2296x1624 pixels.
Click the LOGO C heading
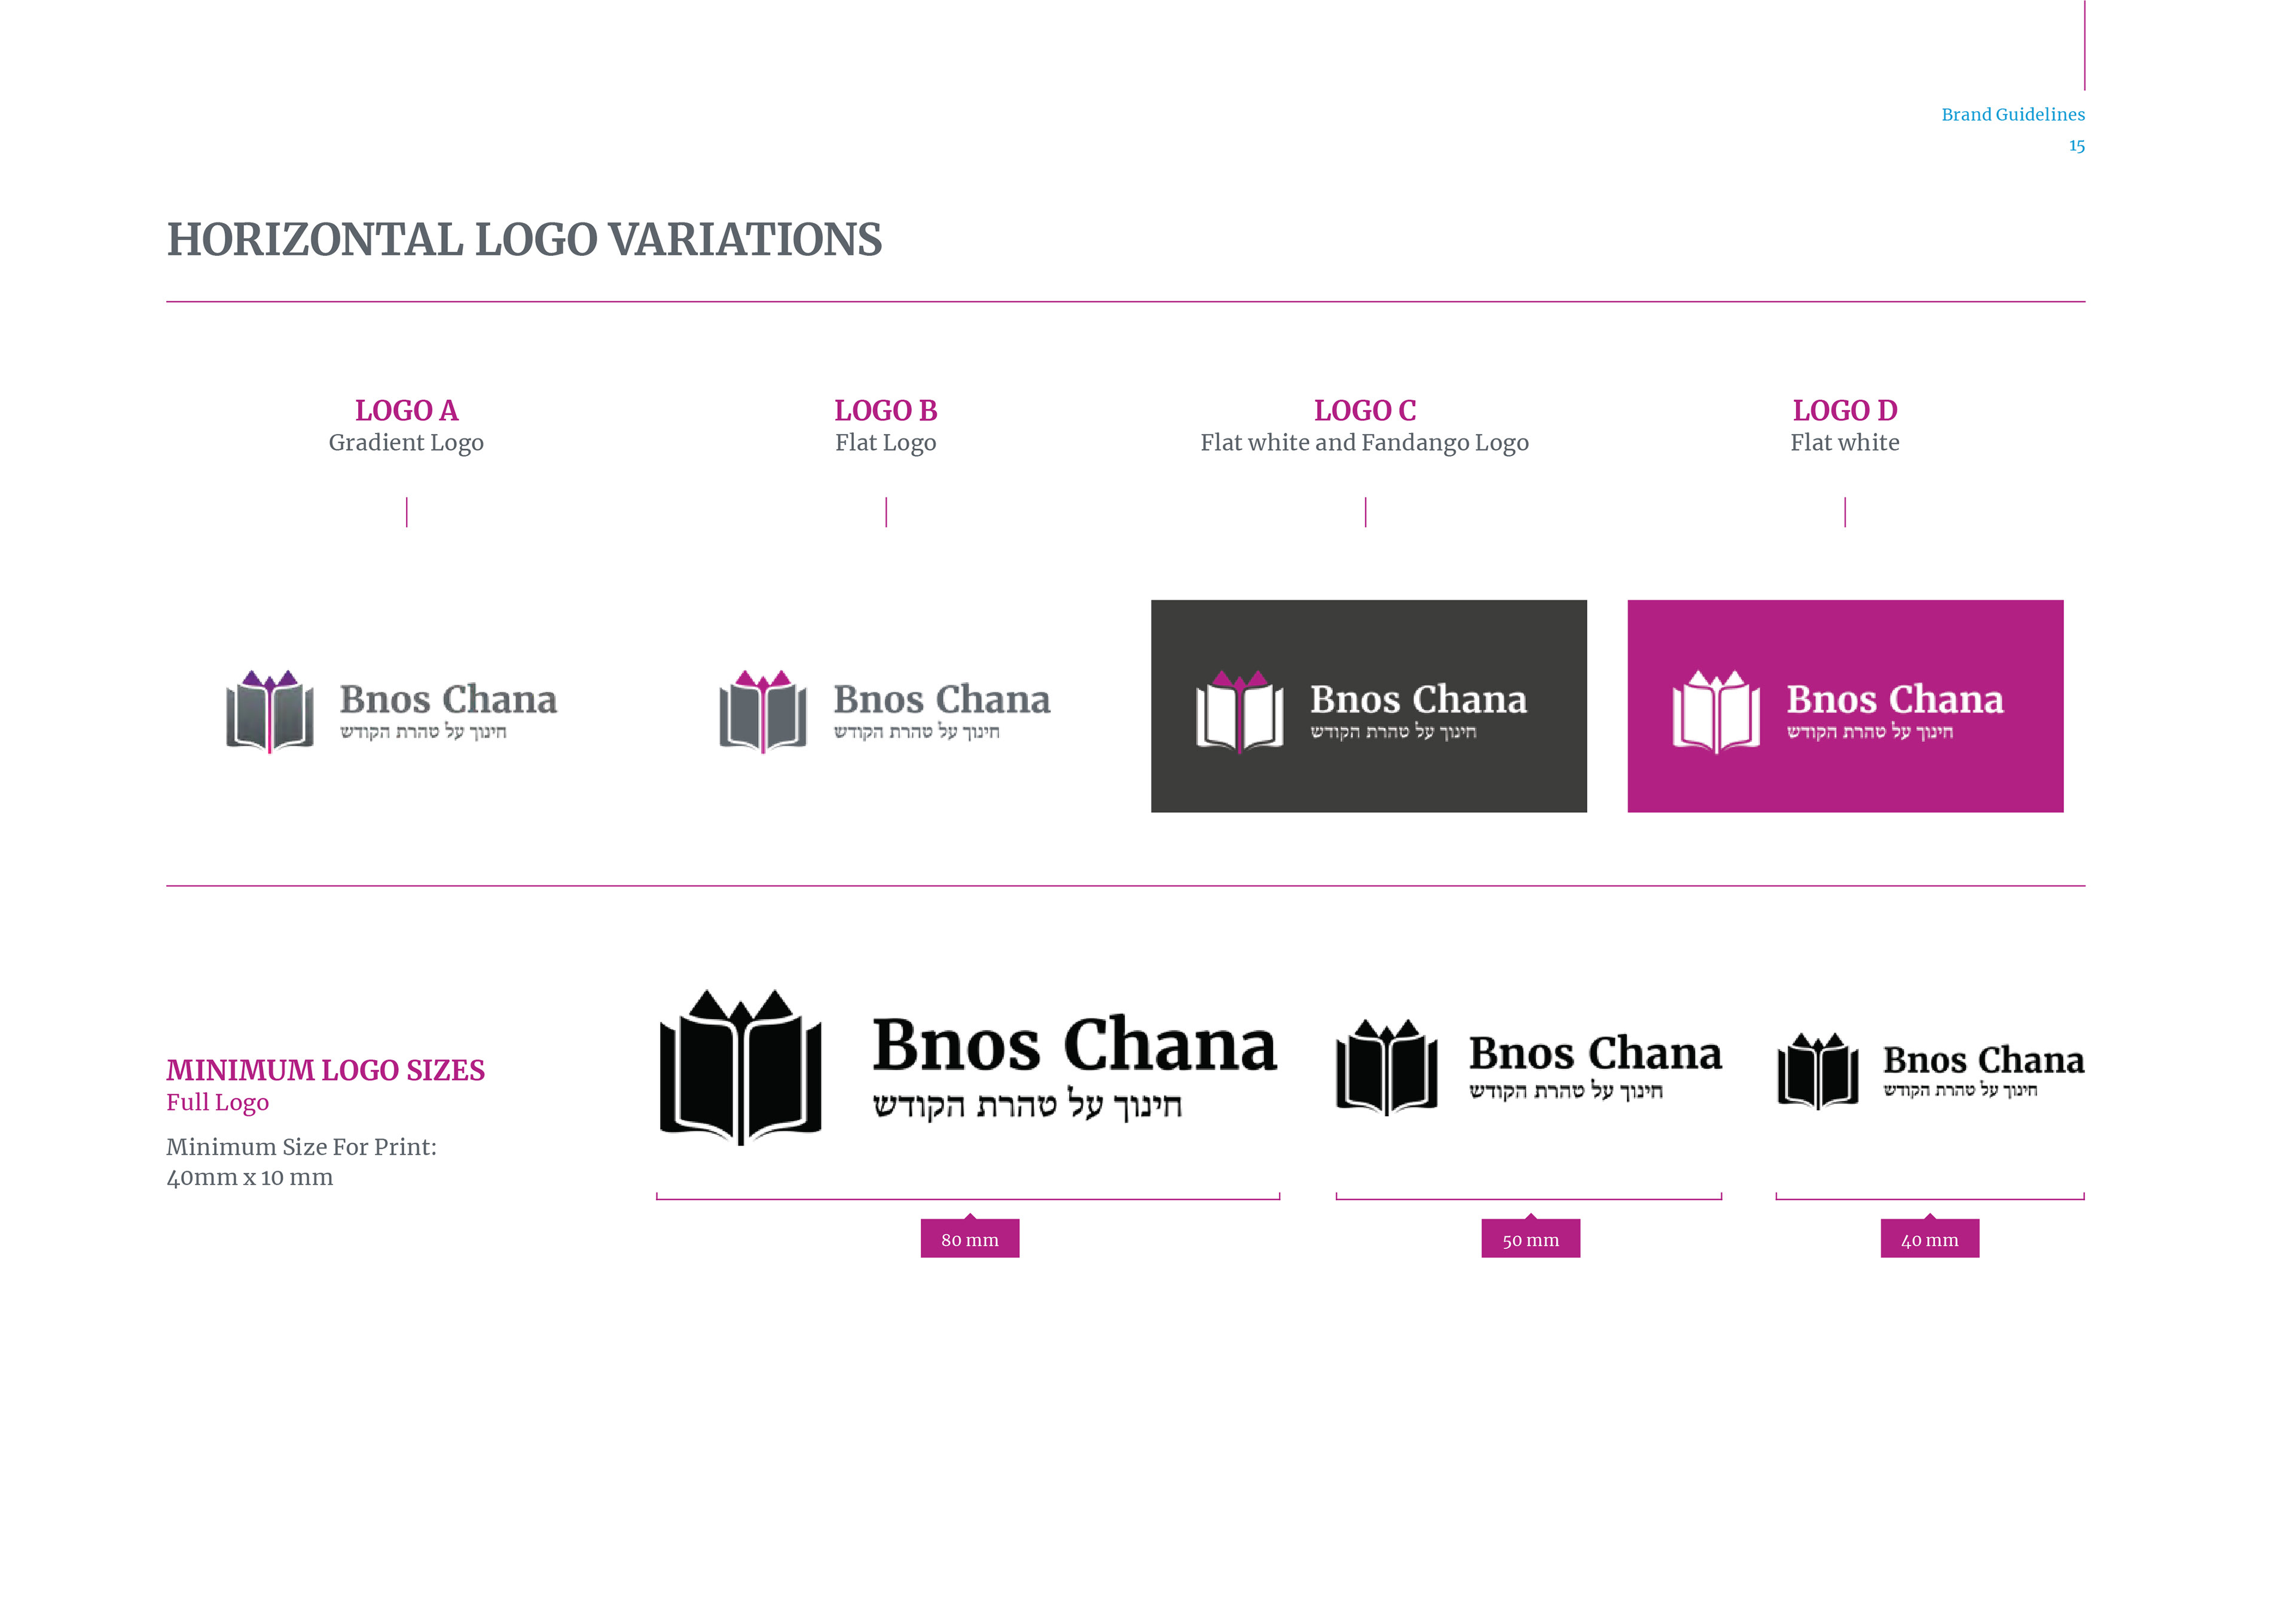click(1364, 410)
